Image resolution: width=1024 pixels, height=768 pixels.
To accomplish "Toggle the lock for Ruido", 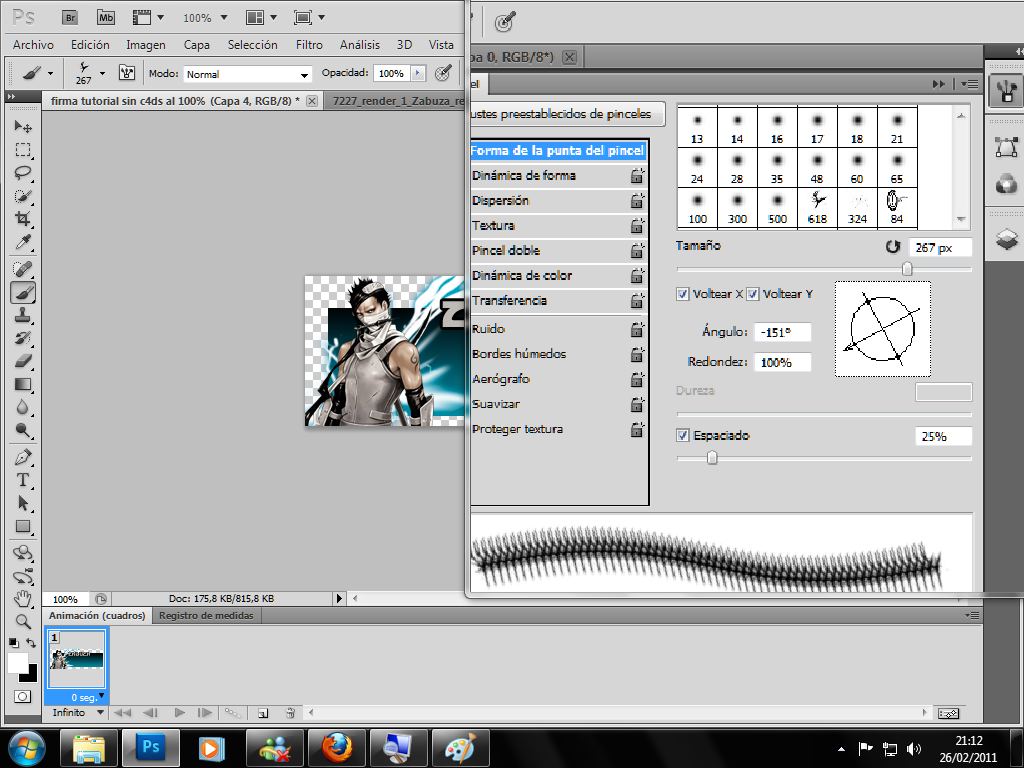I will pyautogui.click(x=637, y=329).
